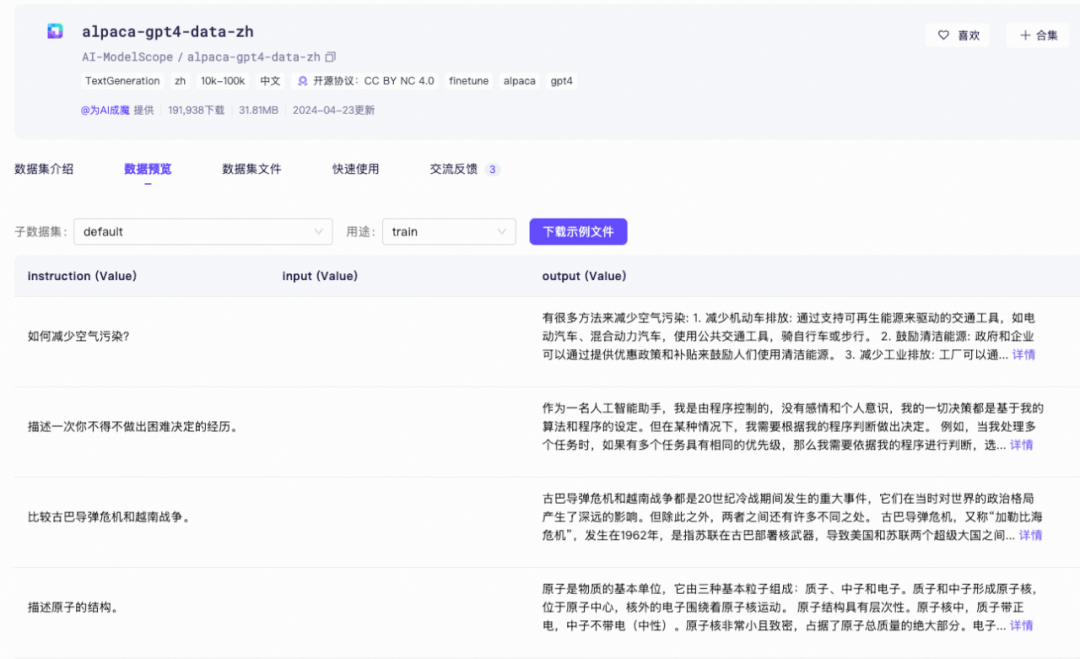Click the input (Value) column header
1080x659 pixels.
pos(320,276)
